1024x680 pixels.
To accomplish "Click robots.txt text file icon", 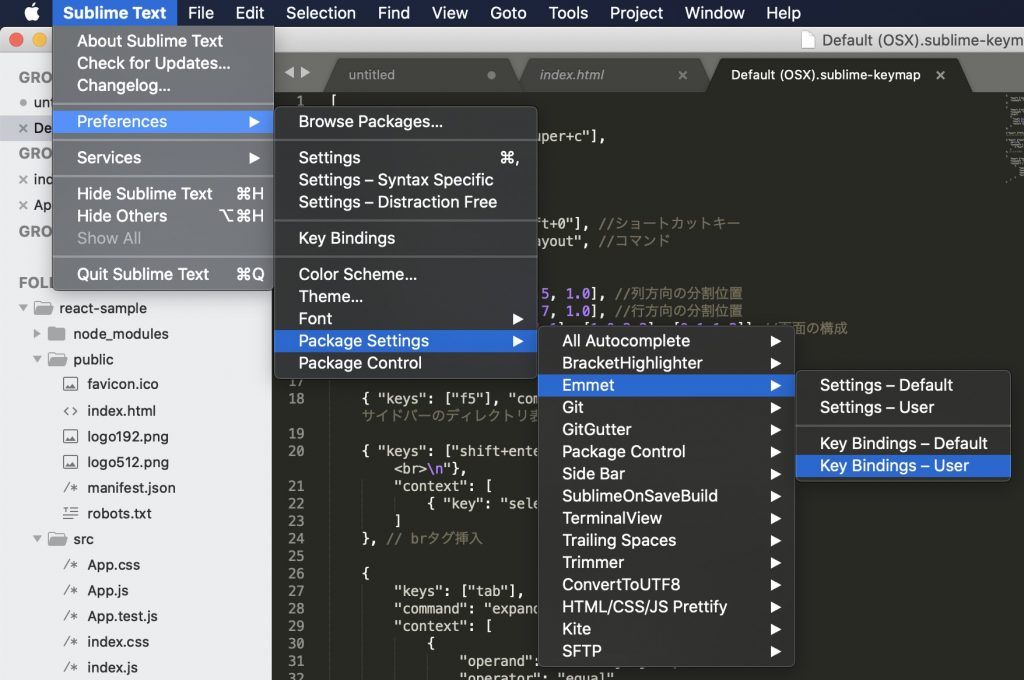I will tap(71, 513).
